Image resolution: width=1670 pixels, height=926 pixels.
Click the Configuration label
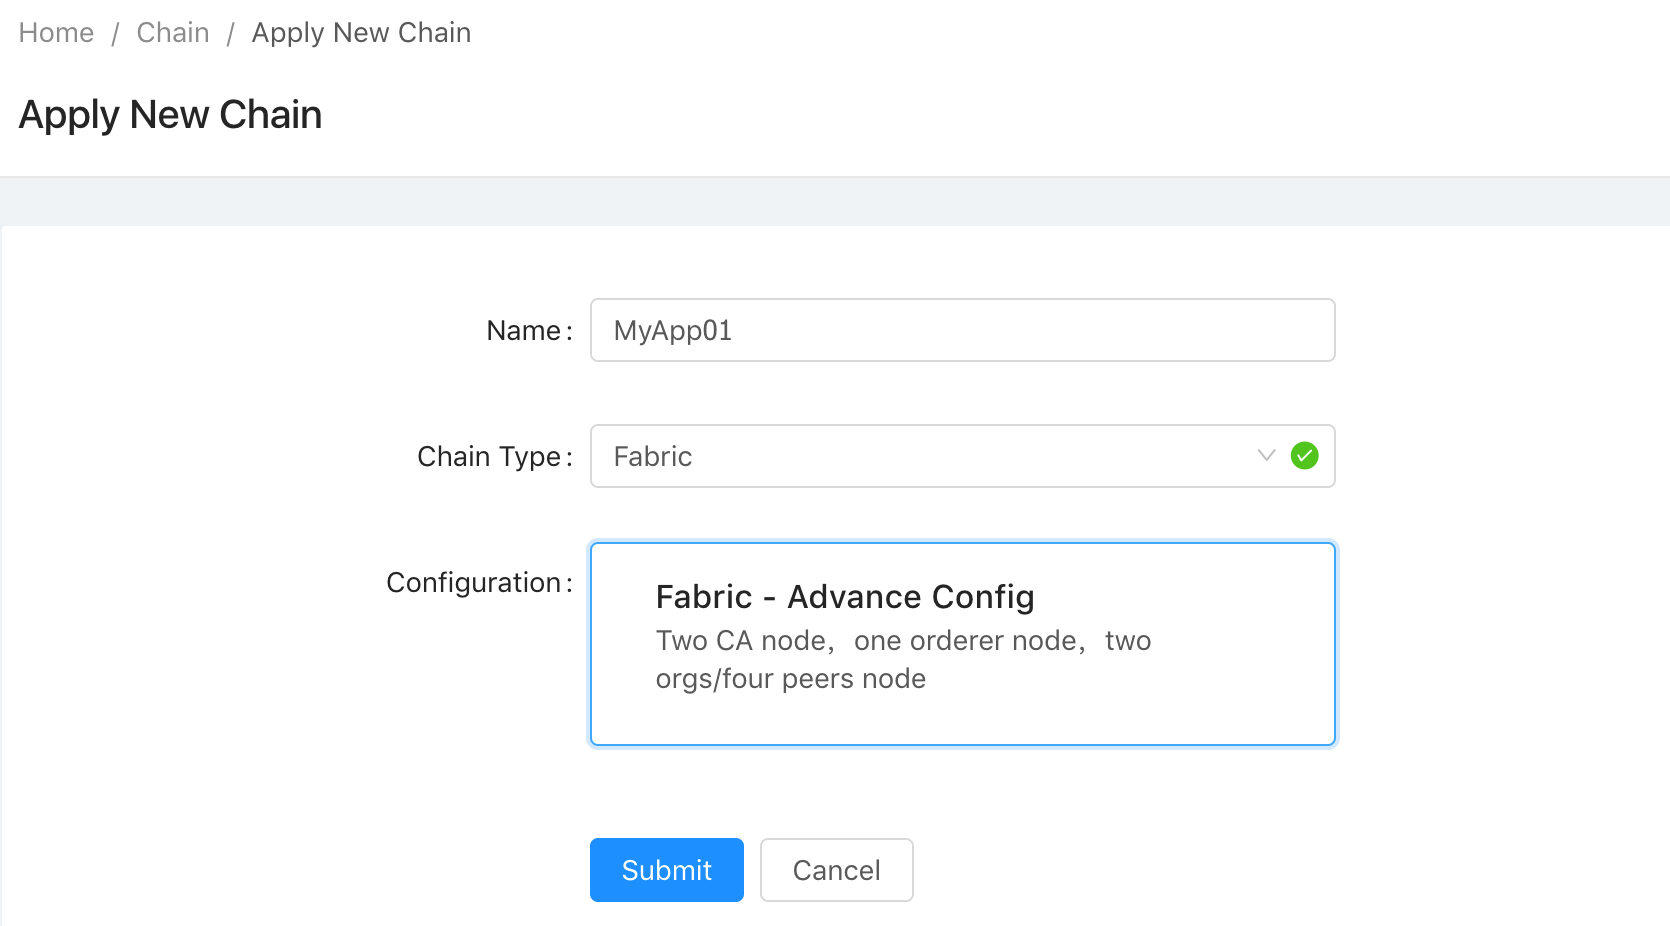(x=479, y=583)
